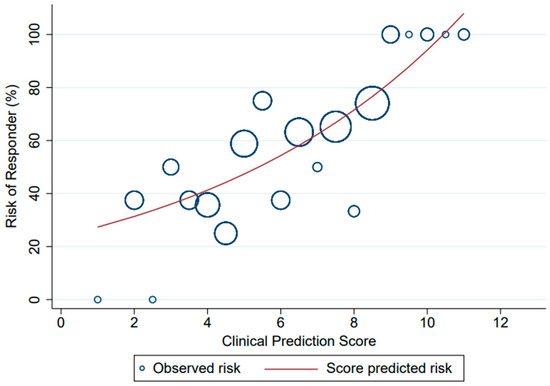Click the Score predicted risk legend text

coord(389,368)
